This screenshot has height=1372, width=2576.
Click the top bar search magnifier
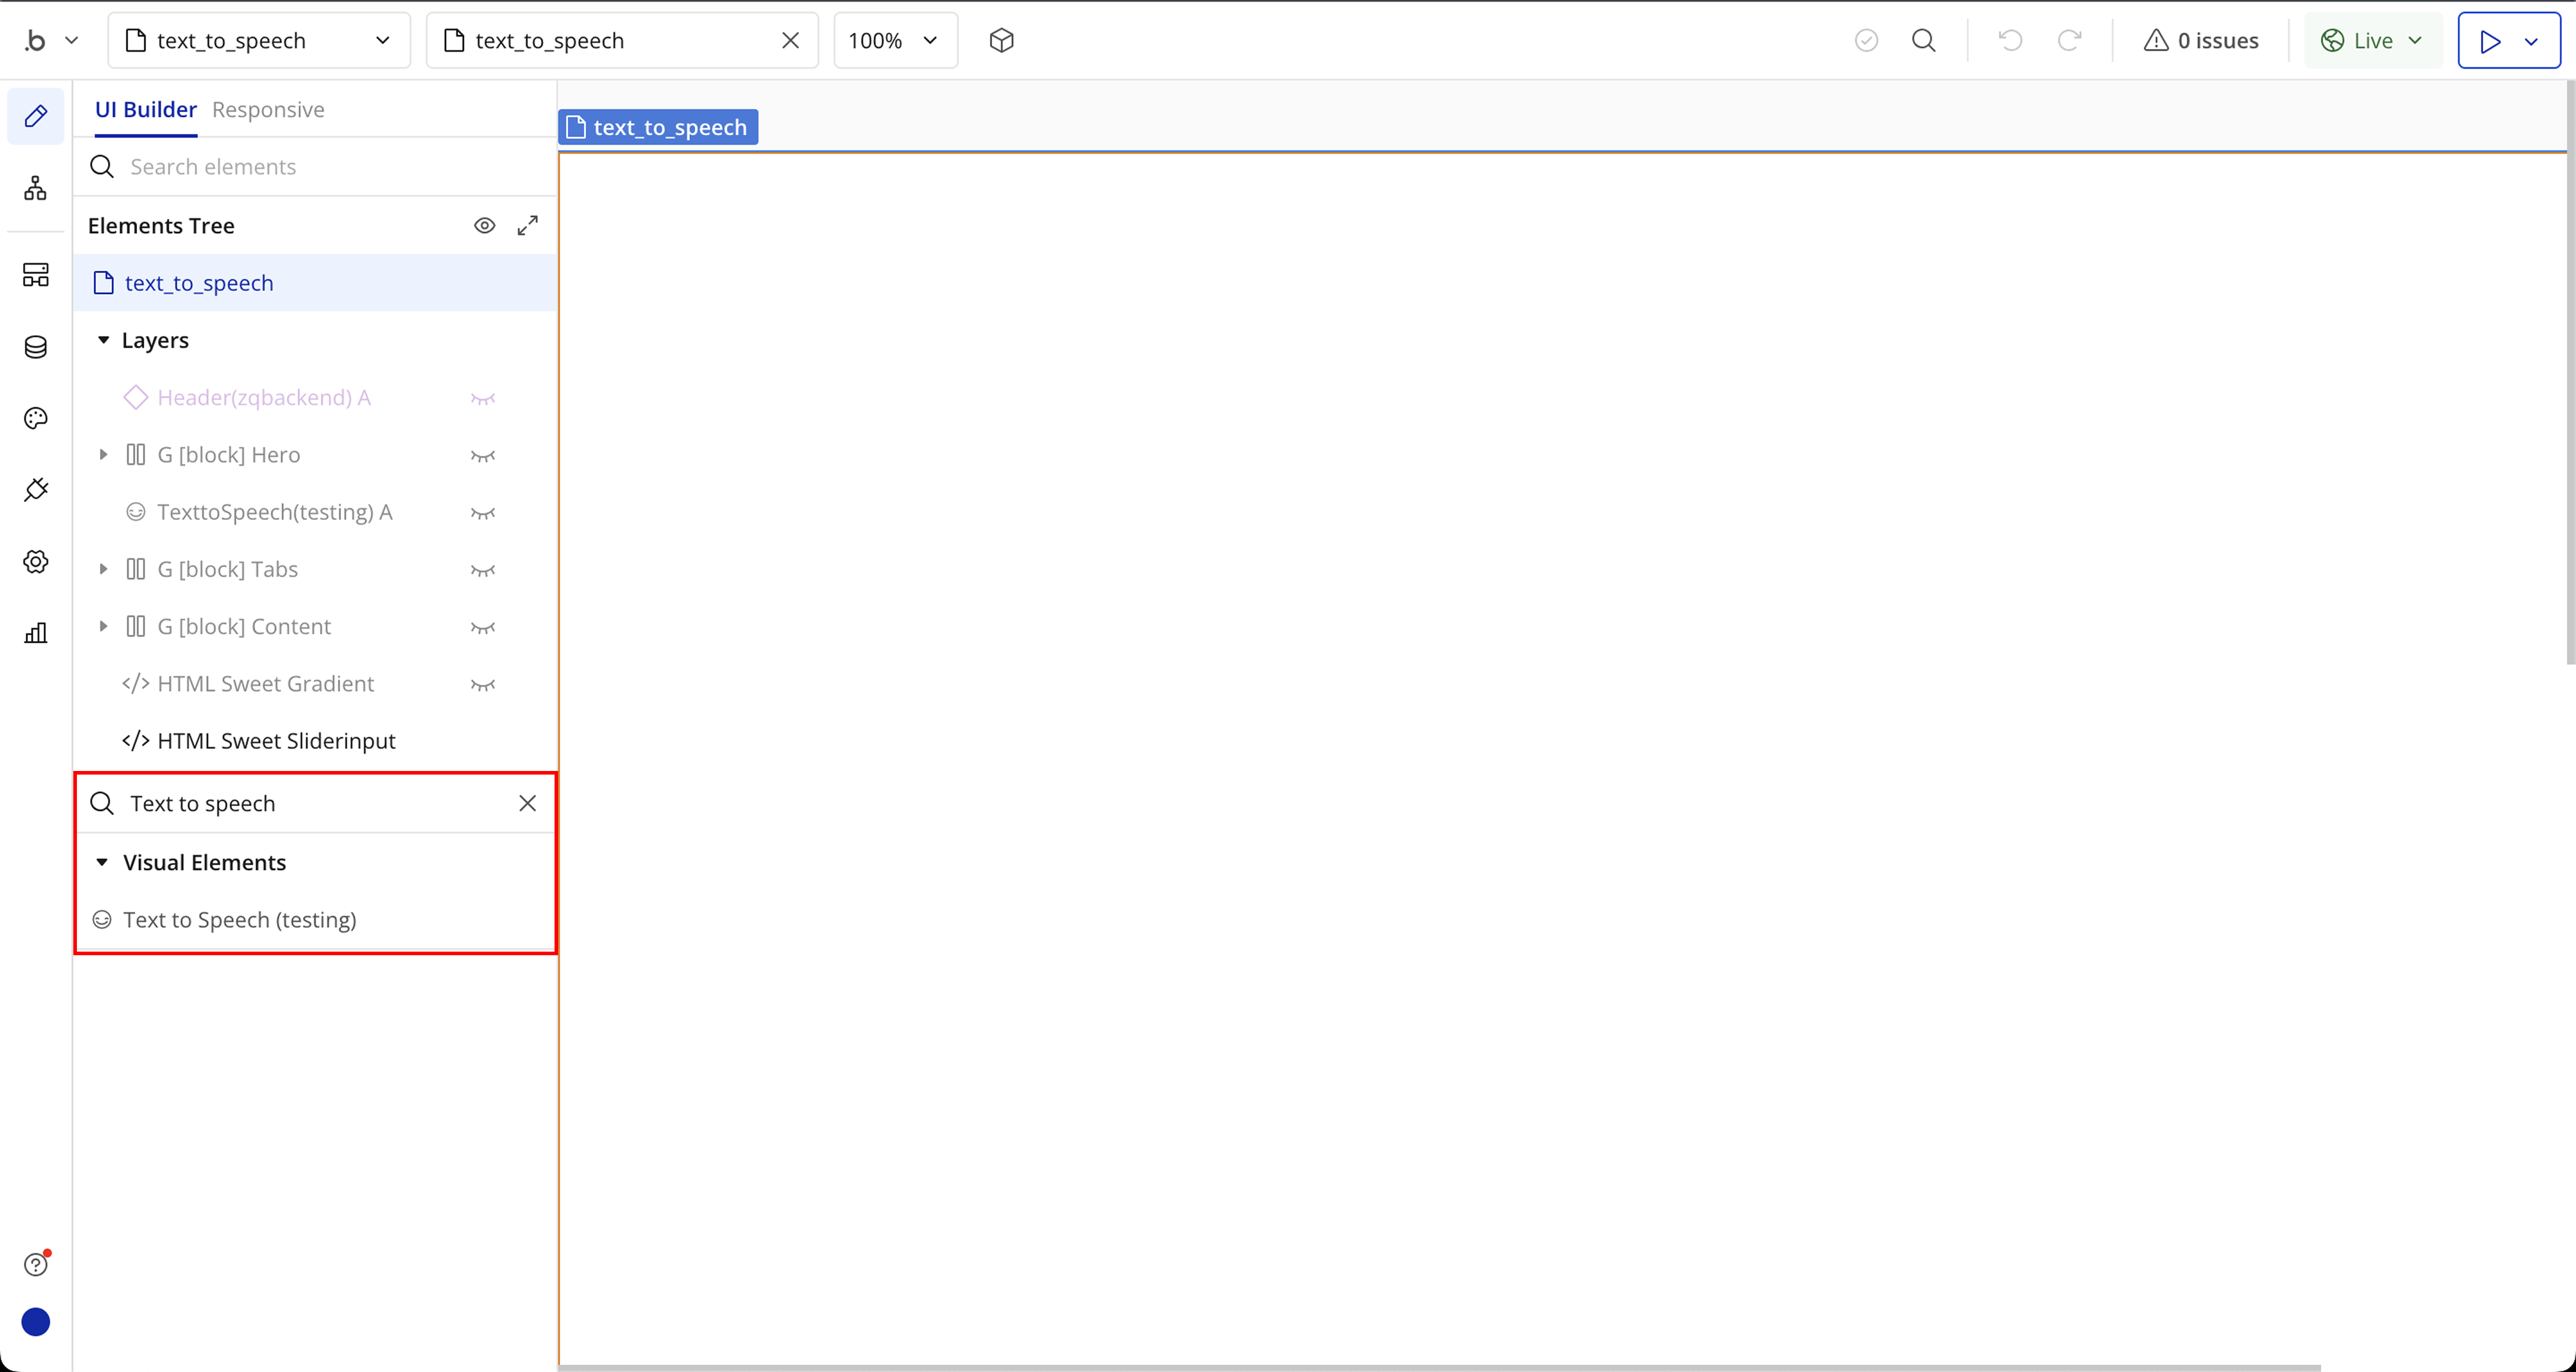1923,40
